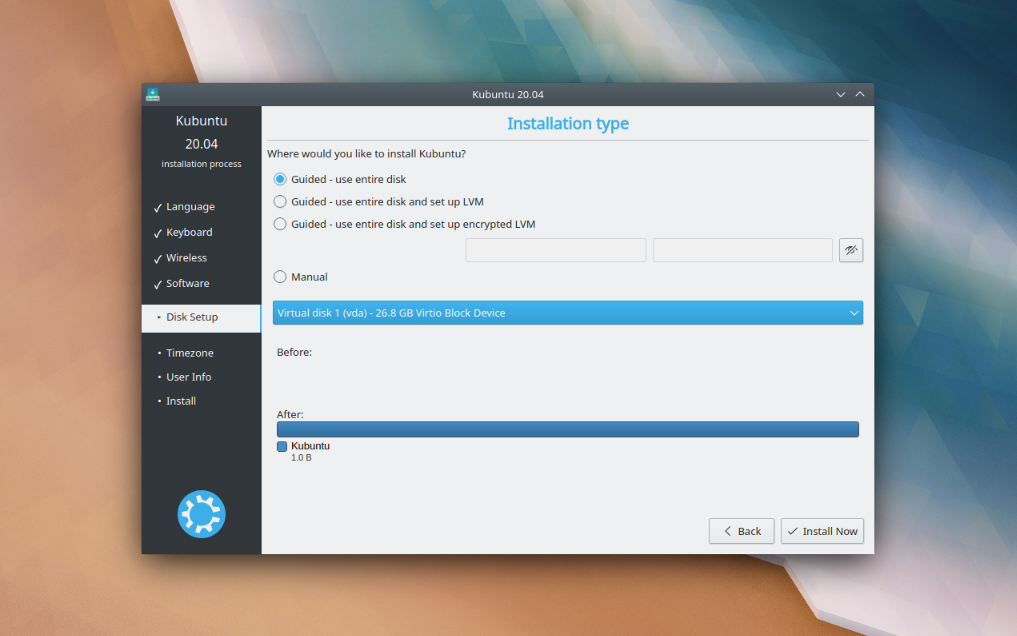The image size is (1017, 636).
Task: Click the installer icon in the title bar
Action: tap(153, 94)
